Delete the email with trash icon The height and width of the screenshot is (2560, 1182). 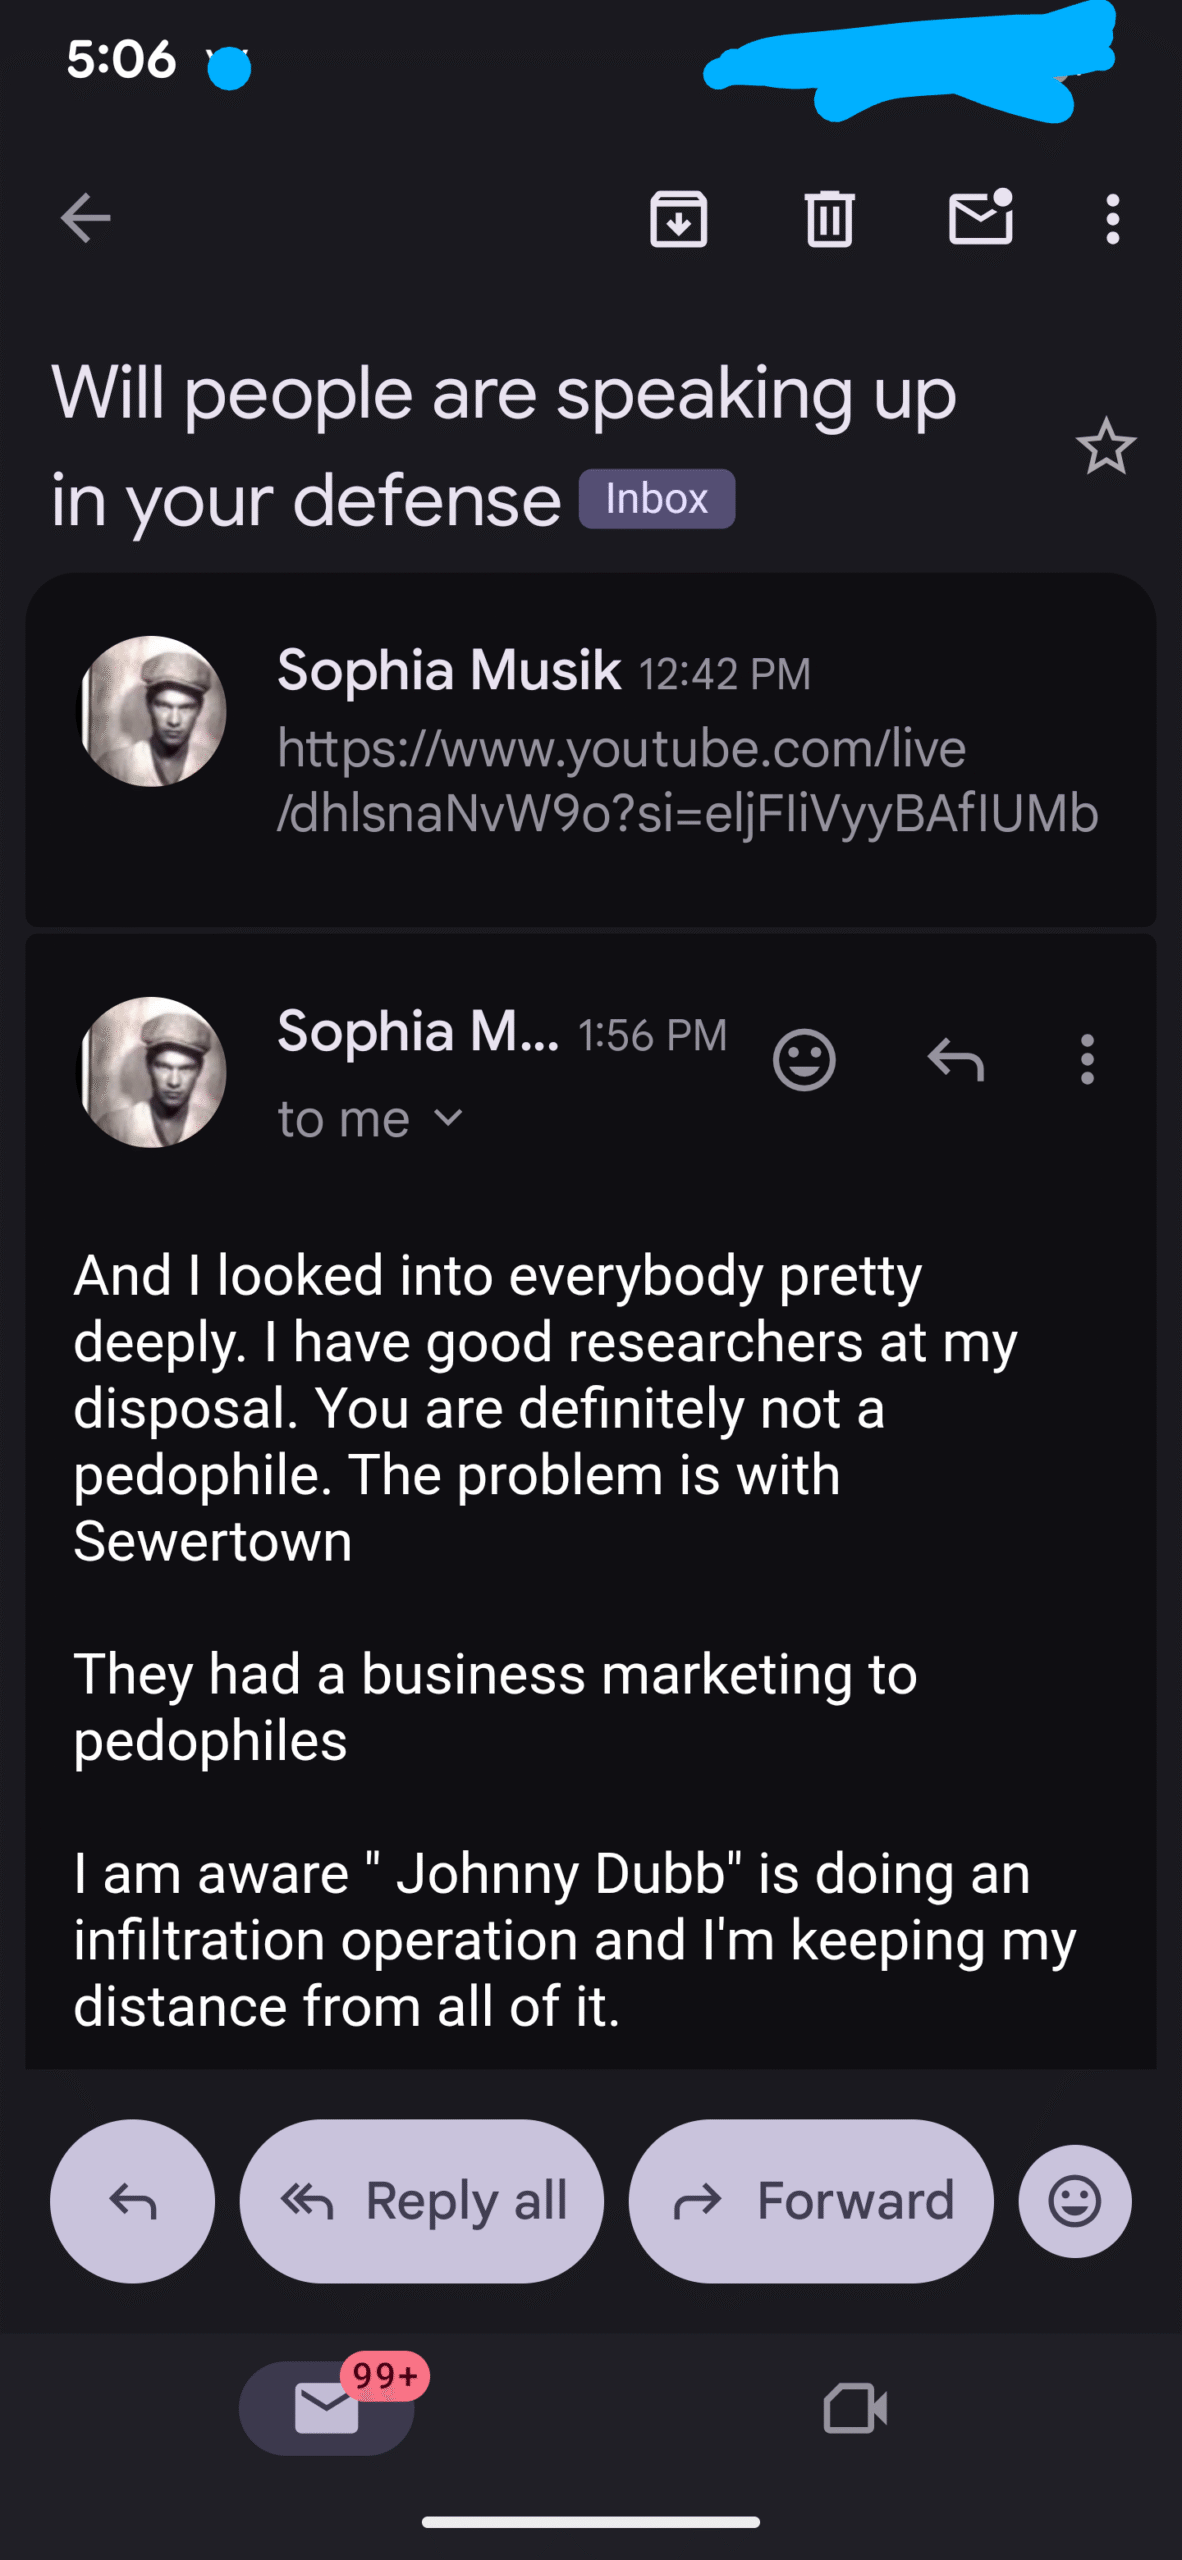coord(829,218)
